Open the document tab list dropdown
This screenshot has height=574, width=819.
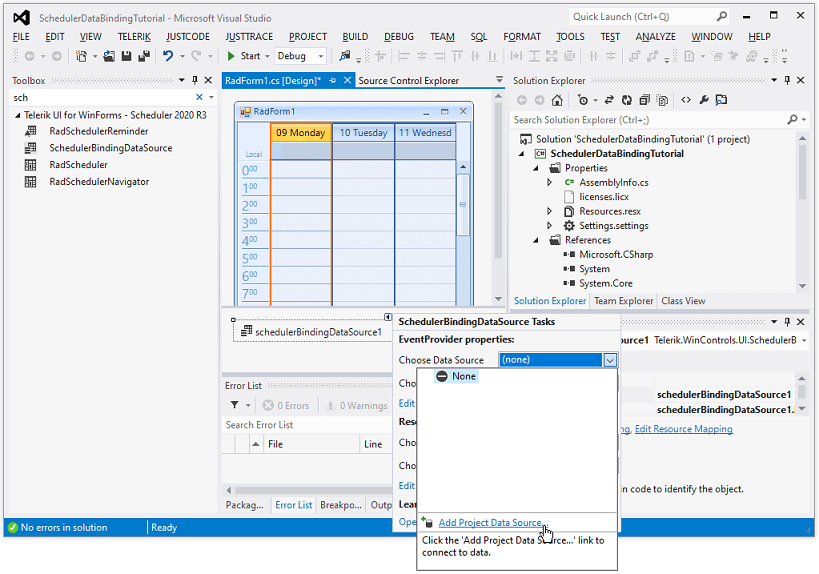tap(499, 79)
